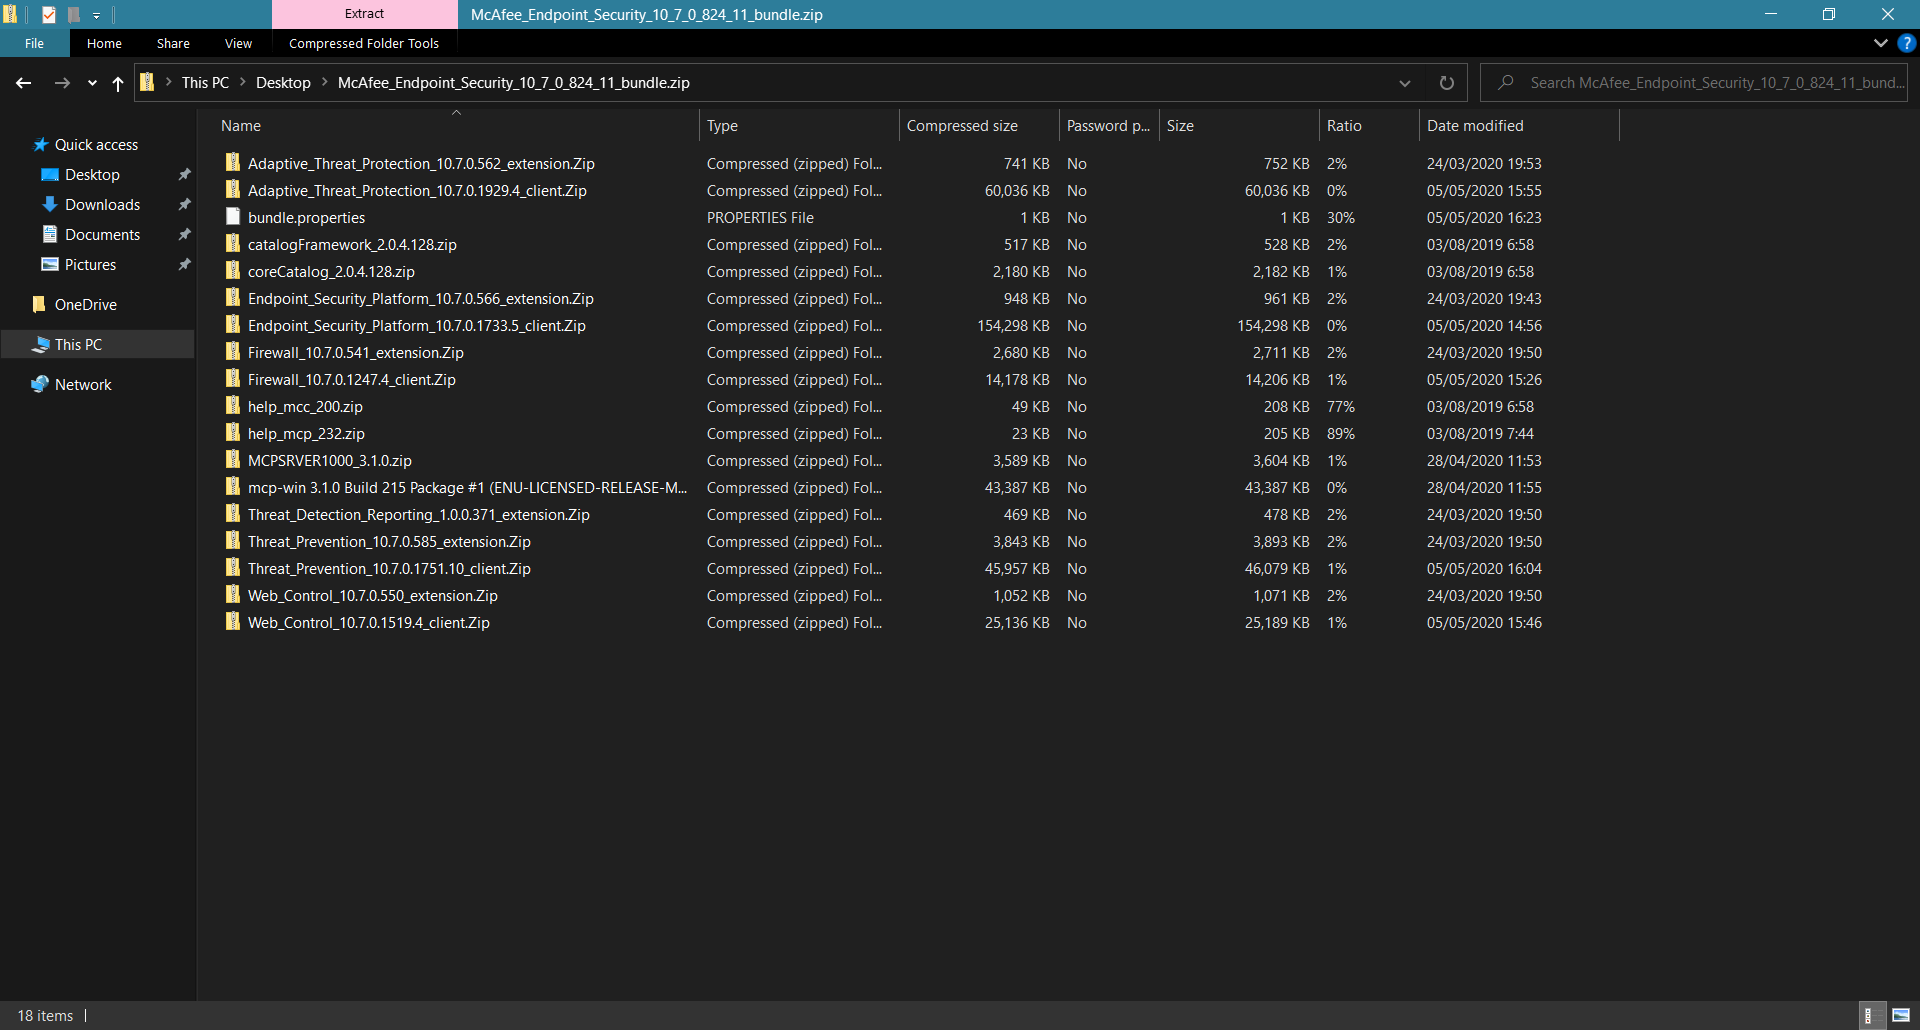Open the Customize Quick Access Toolbar dropdown
This screenshot has height=1030, width=1920.
tap(97, 15)
